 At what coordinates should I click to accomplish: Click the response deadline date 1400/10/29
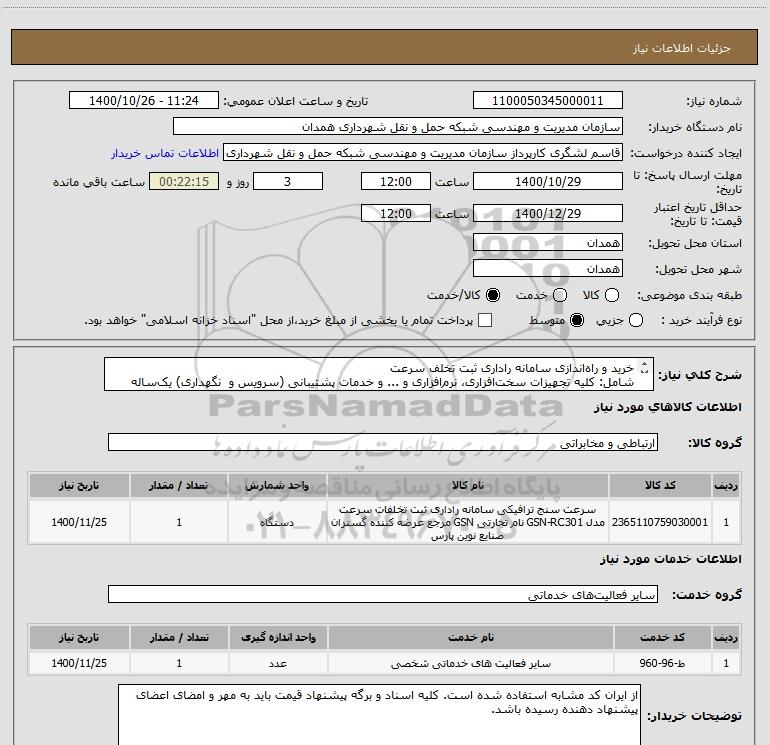[x=548, y=181]
